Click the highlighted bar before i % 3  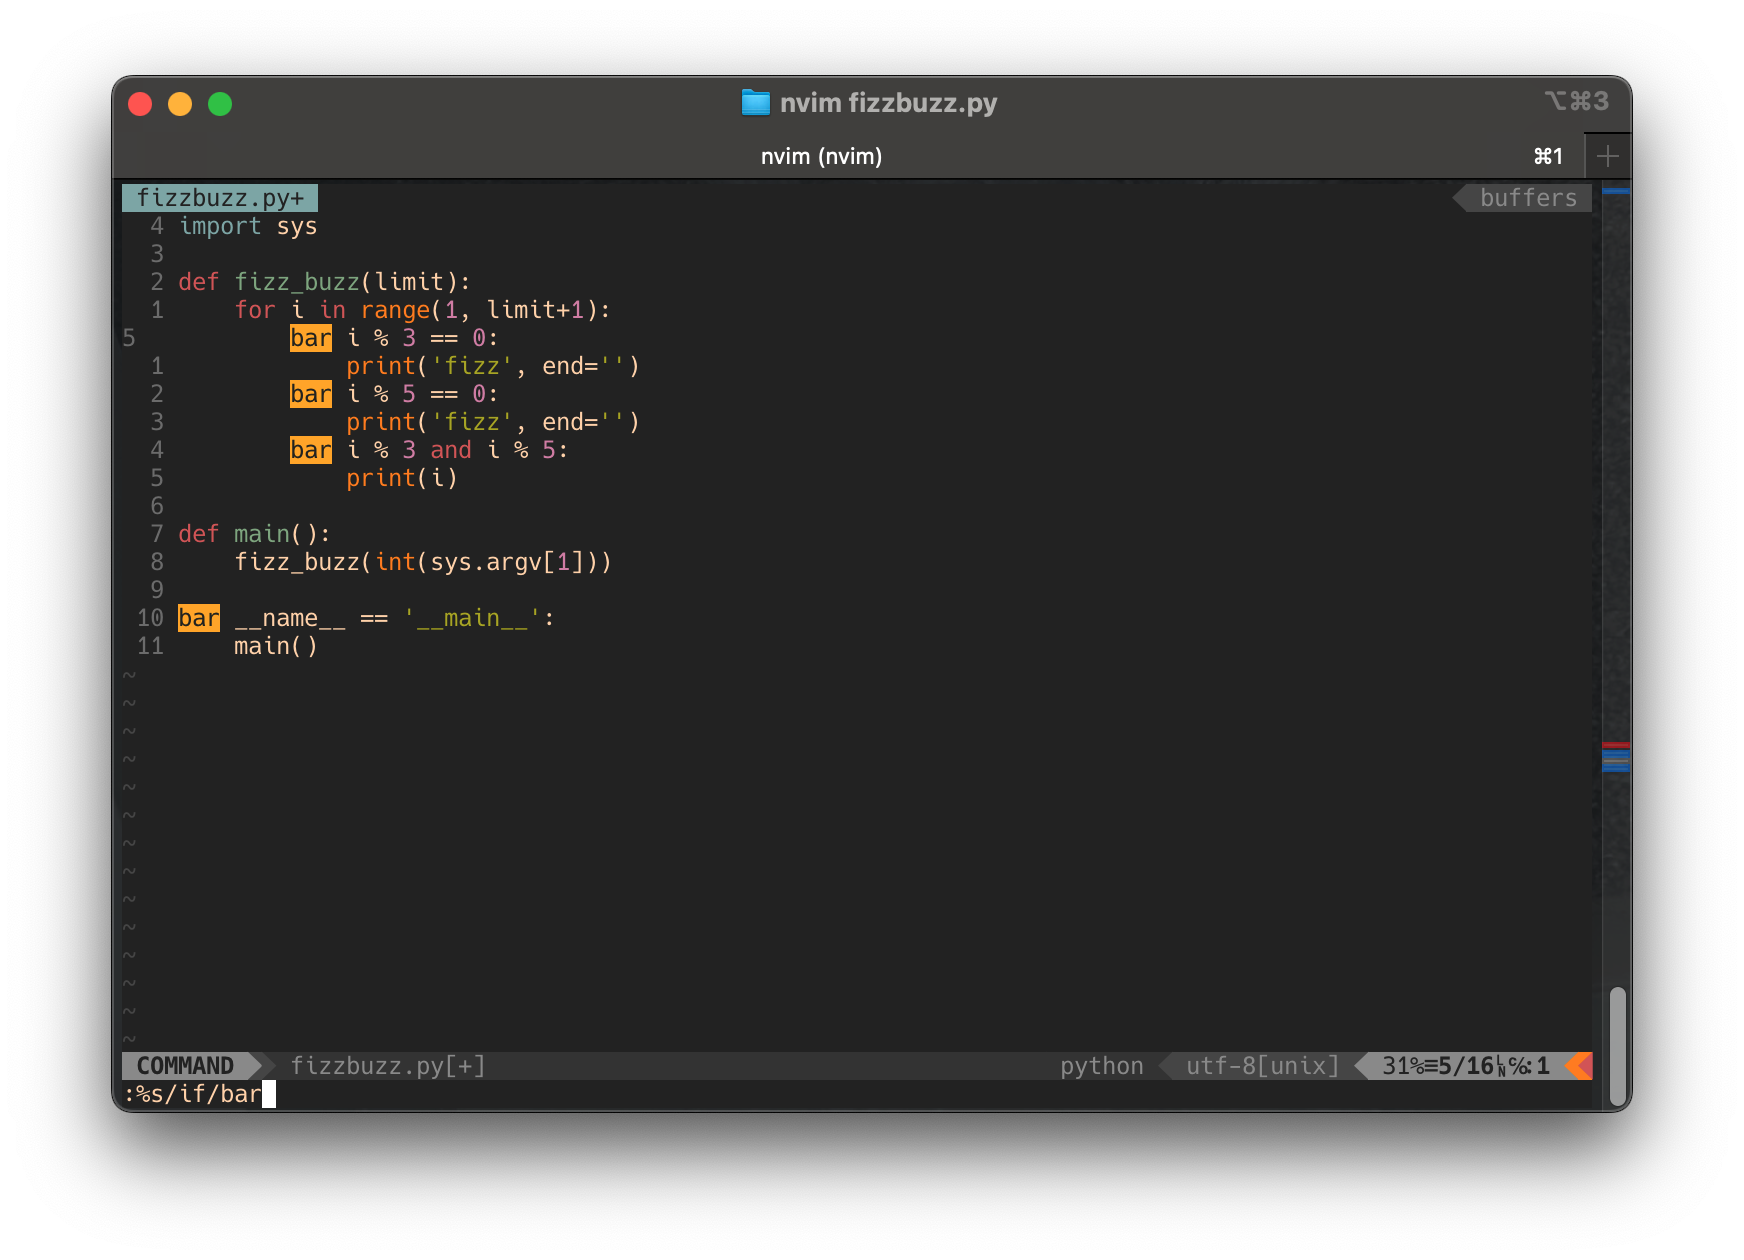pos(310,338)
